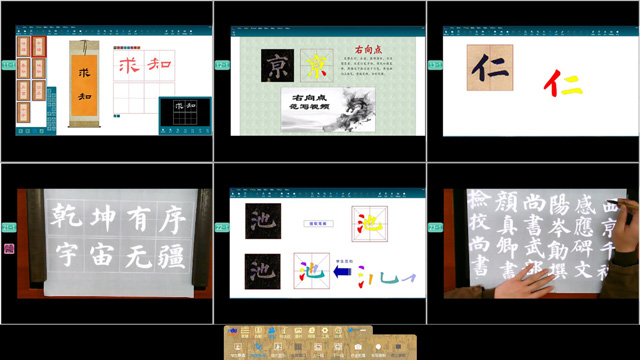Select the 23-1 student screen label
Image resolution: width=640 pixels, height=360 pixels.
click(435, 227)
